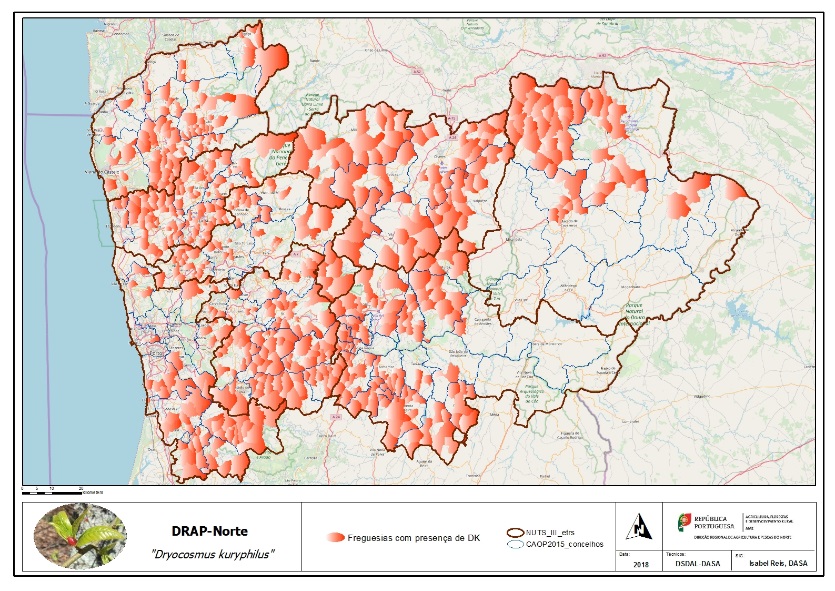Click the República Portuguesa flag logo
Screen dimensions: 835x591
(684, 521)
